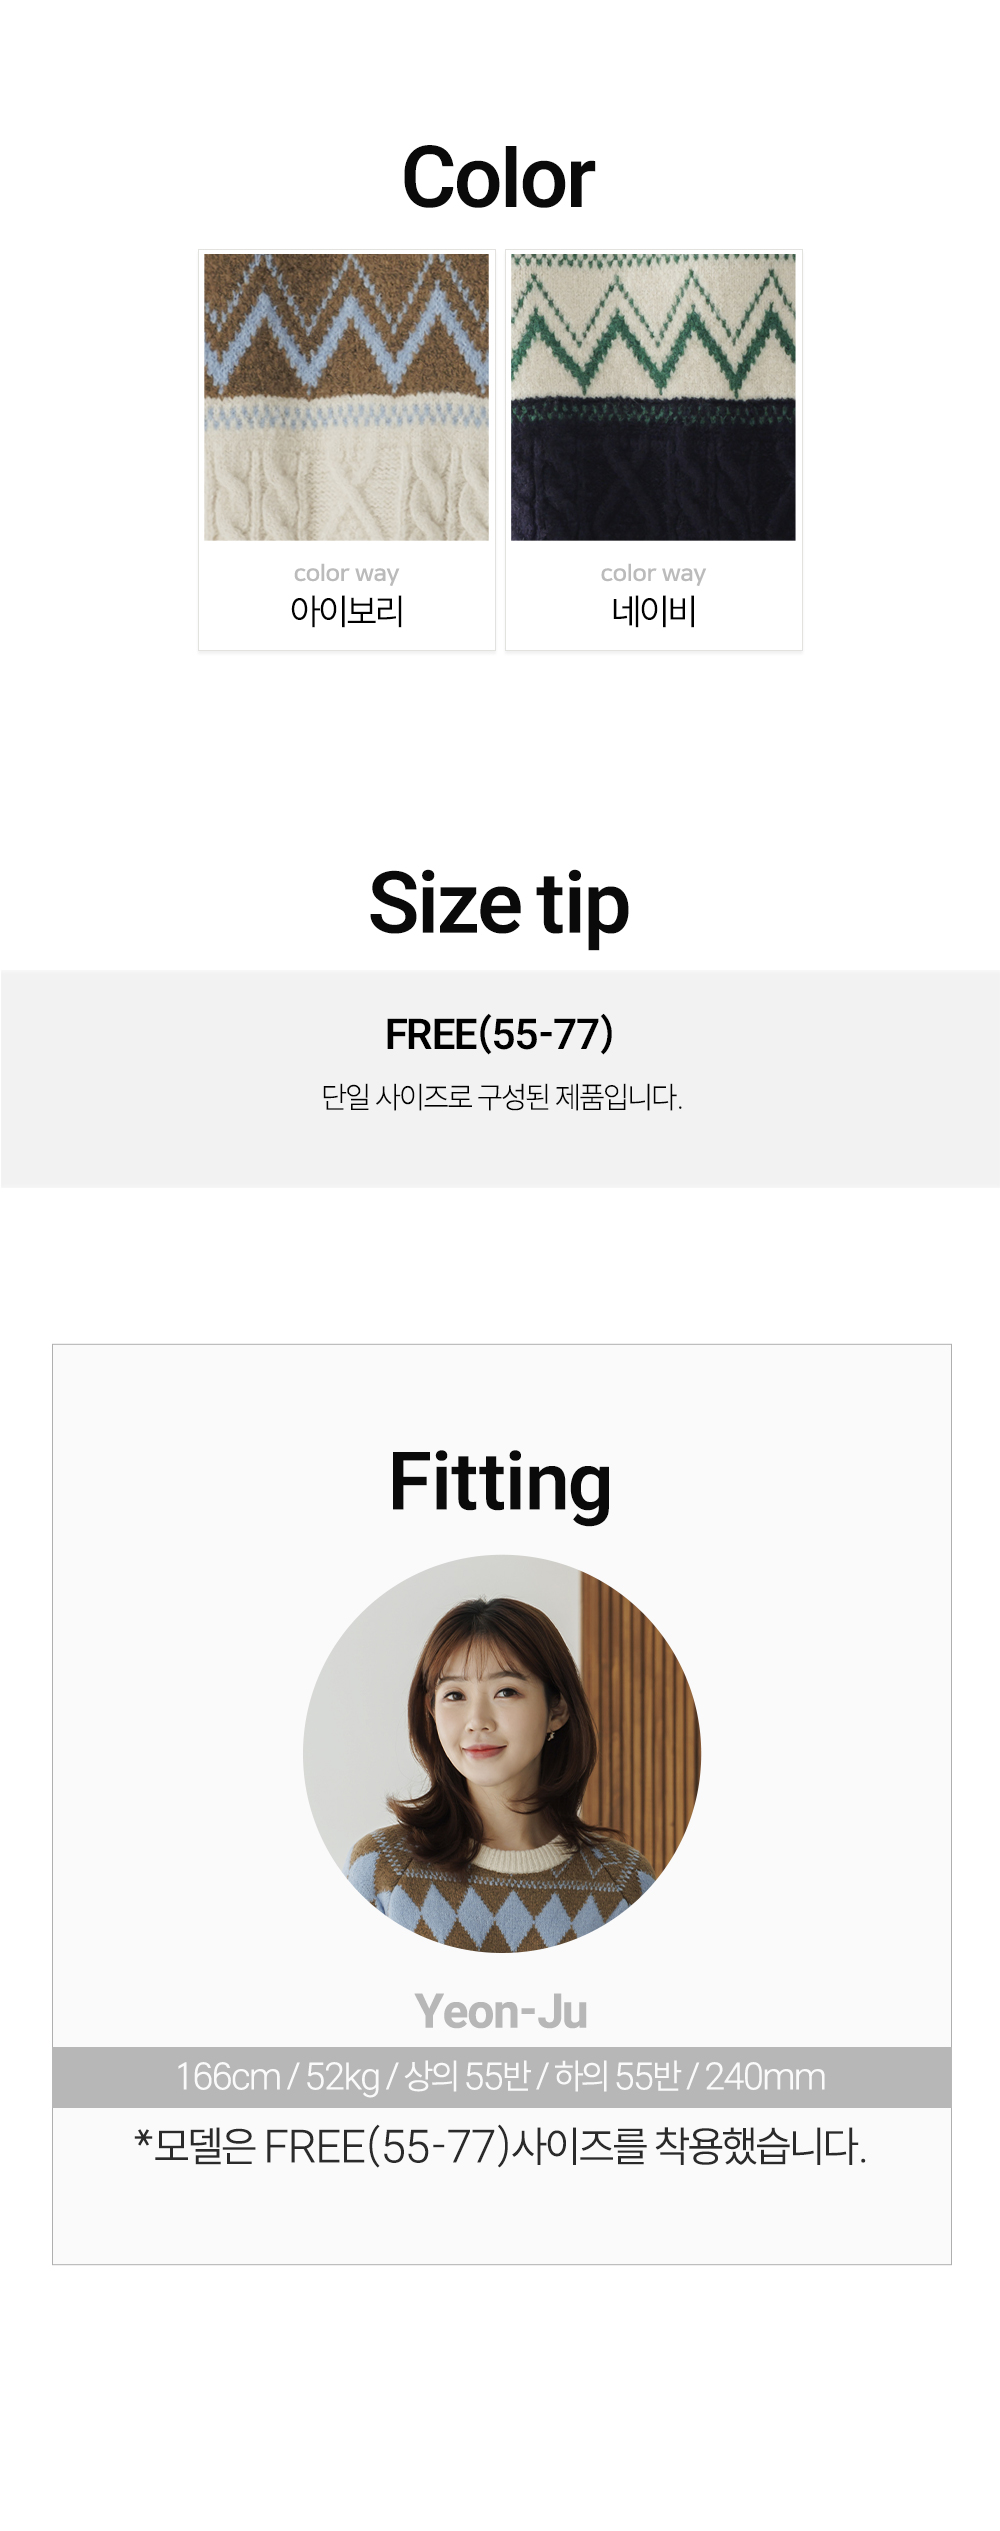The height and width of the screenshot is (2531, 1000).
Task: Click the Yeon-Ju model name
Action: point(501,2011)
